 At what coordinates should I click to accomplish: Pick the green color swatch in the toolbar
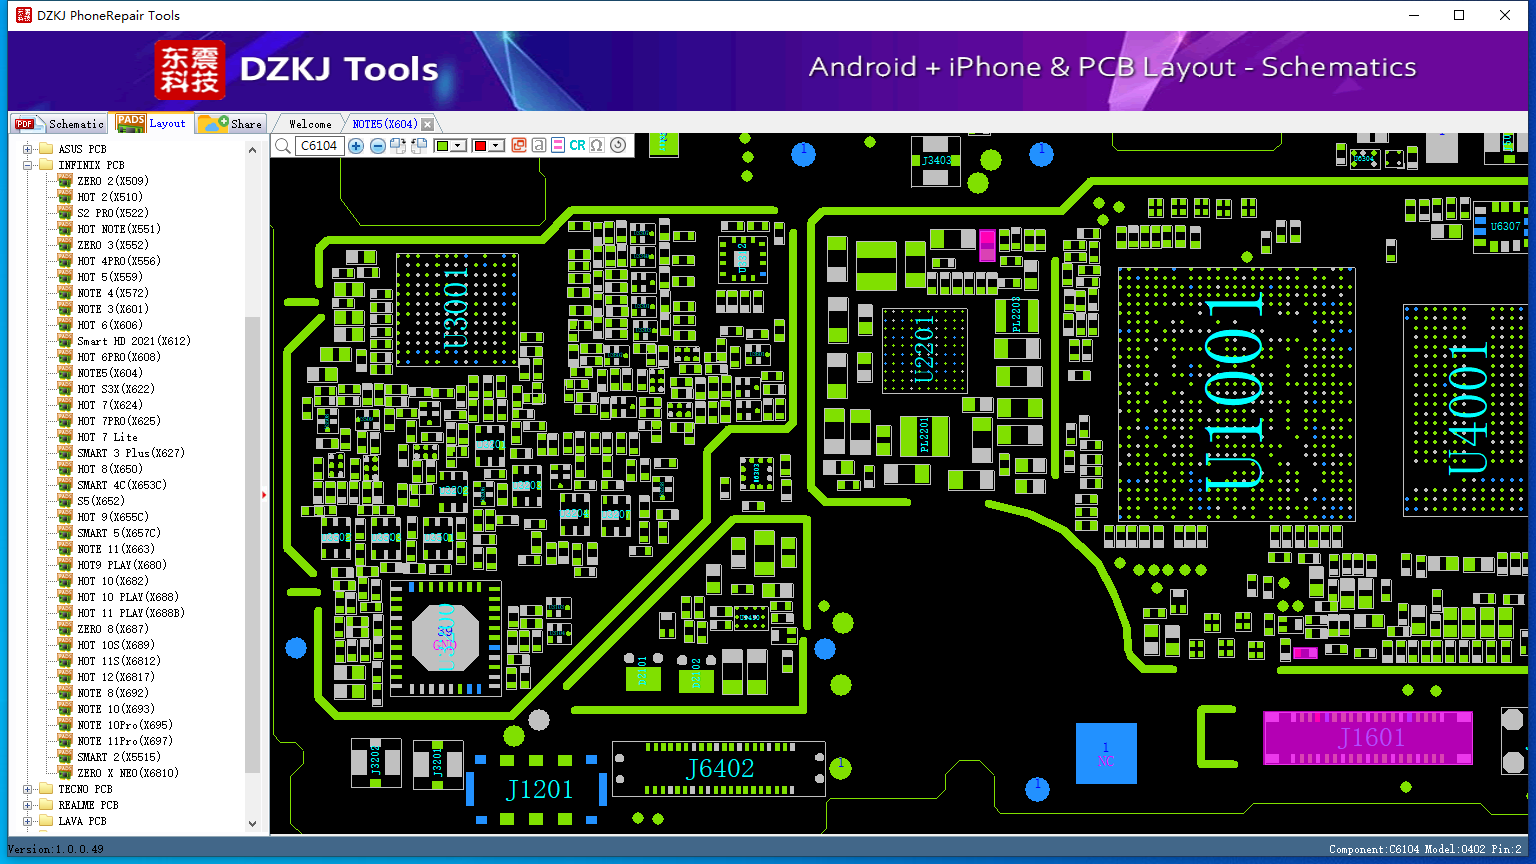(x=443, y=146)
